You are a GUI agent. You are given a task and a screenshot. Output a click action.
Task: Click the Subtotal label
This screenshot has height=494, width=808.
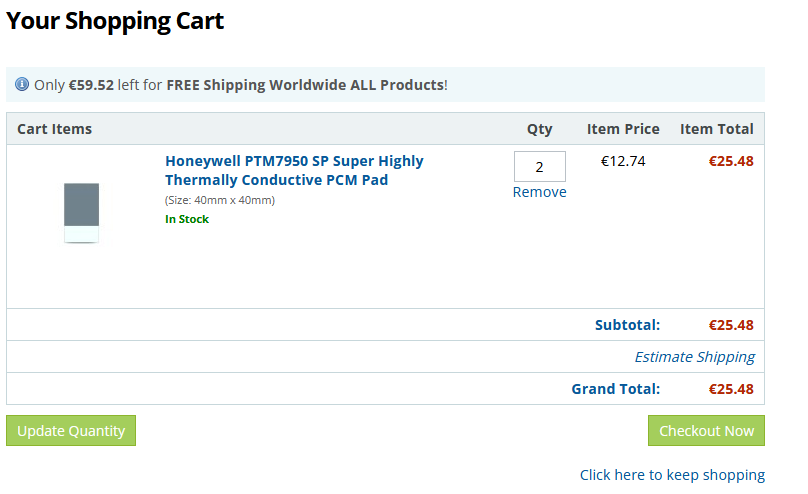pos(627,325)
